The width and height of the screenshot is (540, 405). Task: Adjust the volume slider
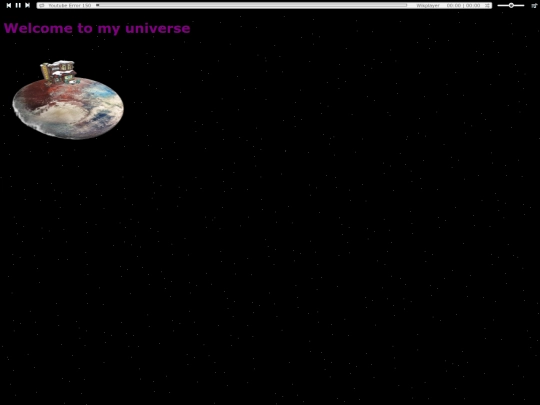[511, 5]
